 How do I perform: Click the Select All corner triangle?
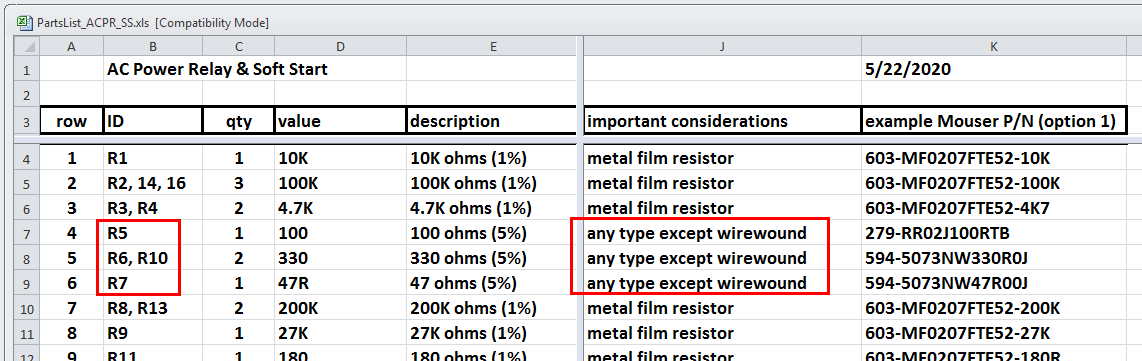(x=27, y=47)
